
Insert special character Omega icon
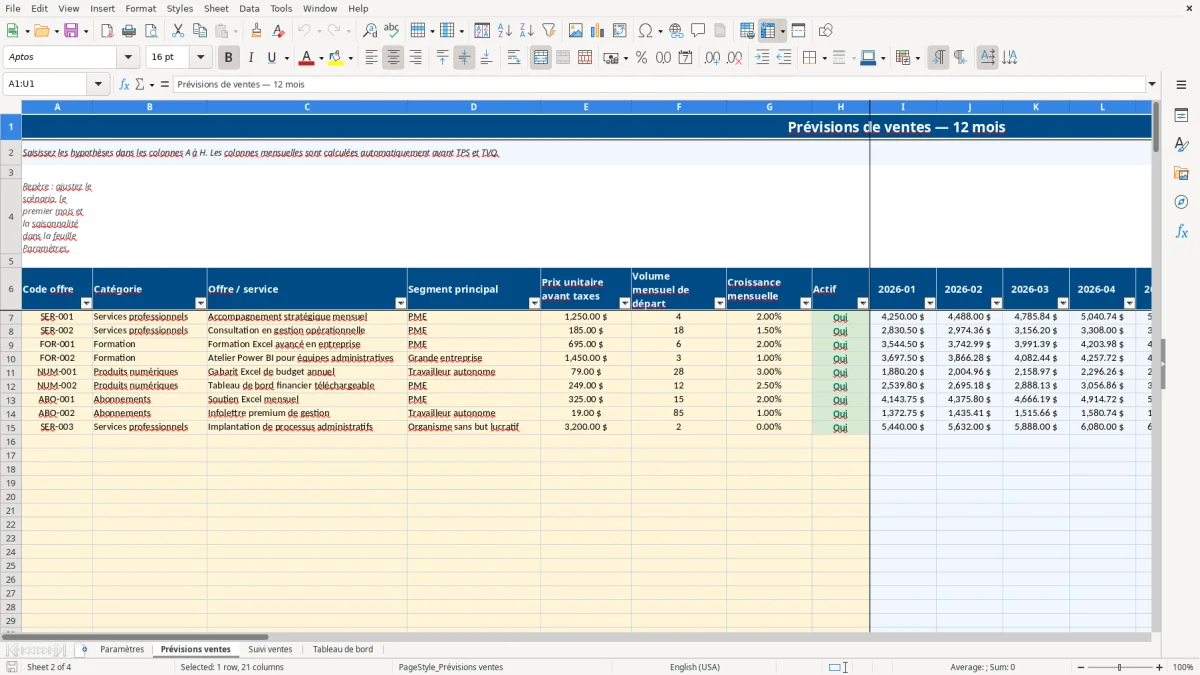(x=645, y=31)
